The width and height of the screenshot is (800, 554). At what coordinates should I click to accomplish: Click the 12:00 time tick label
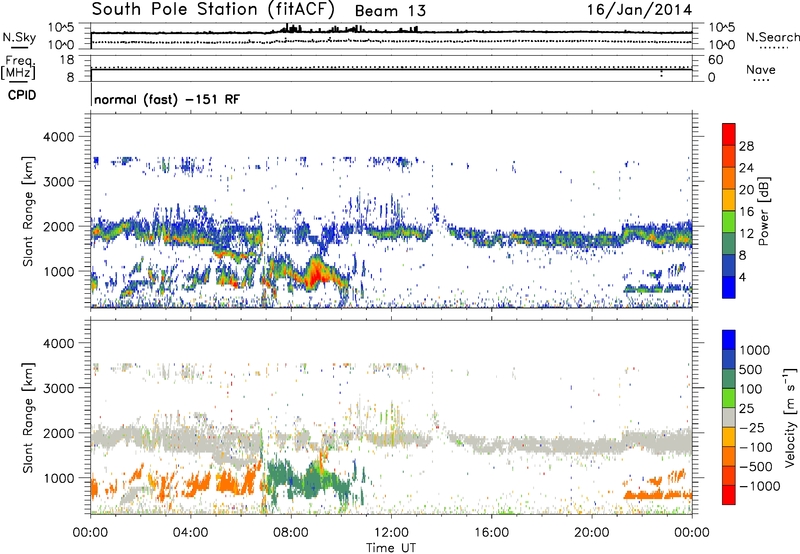(x=391, y=533)
